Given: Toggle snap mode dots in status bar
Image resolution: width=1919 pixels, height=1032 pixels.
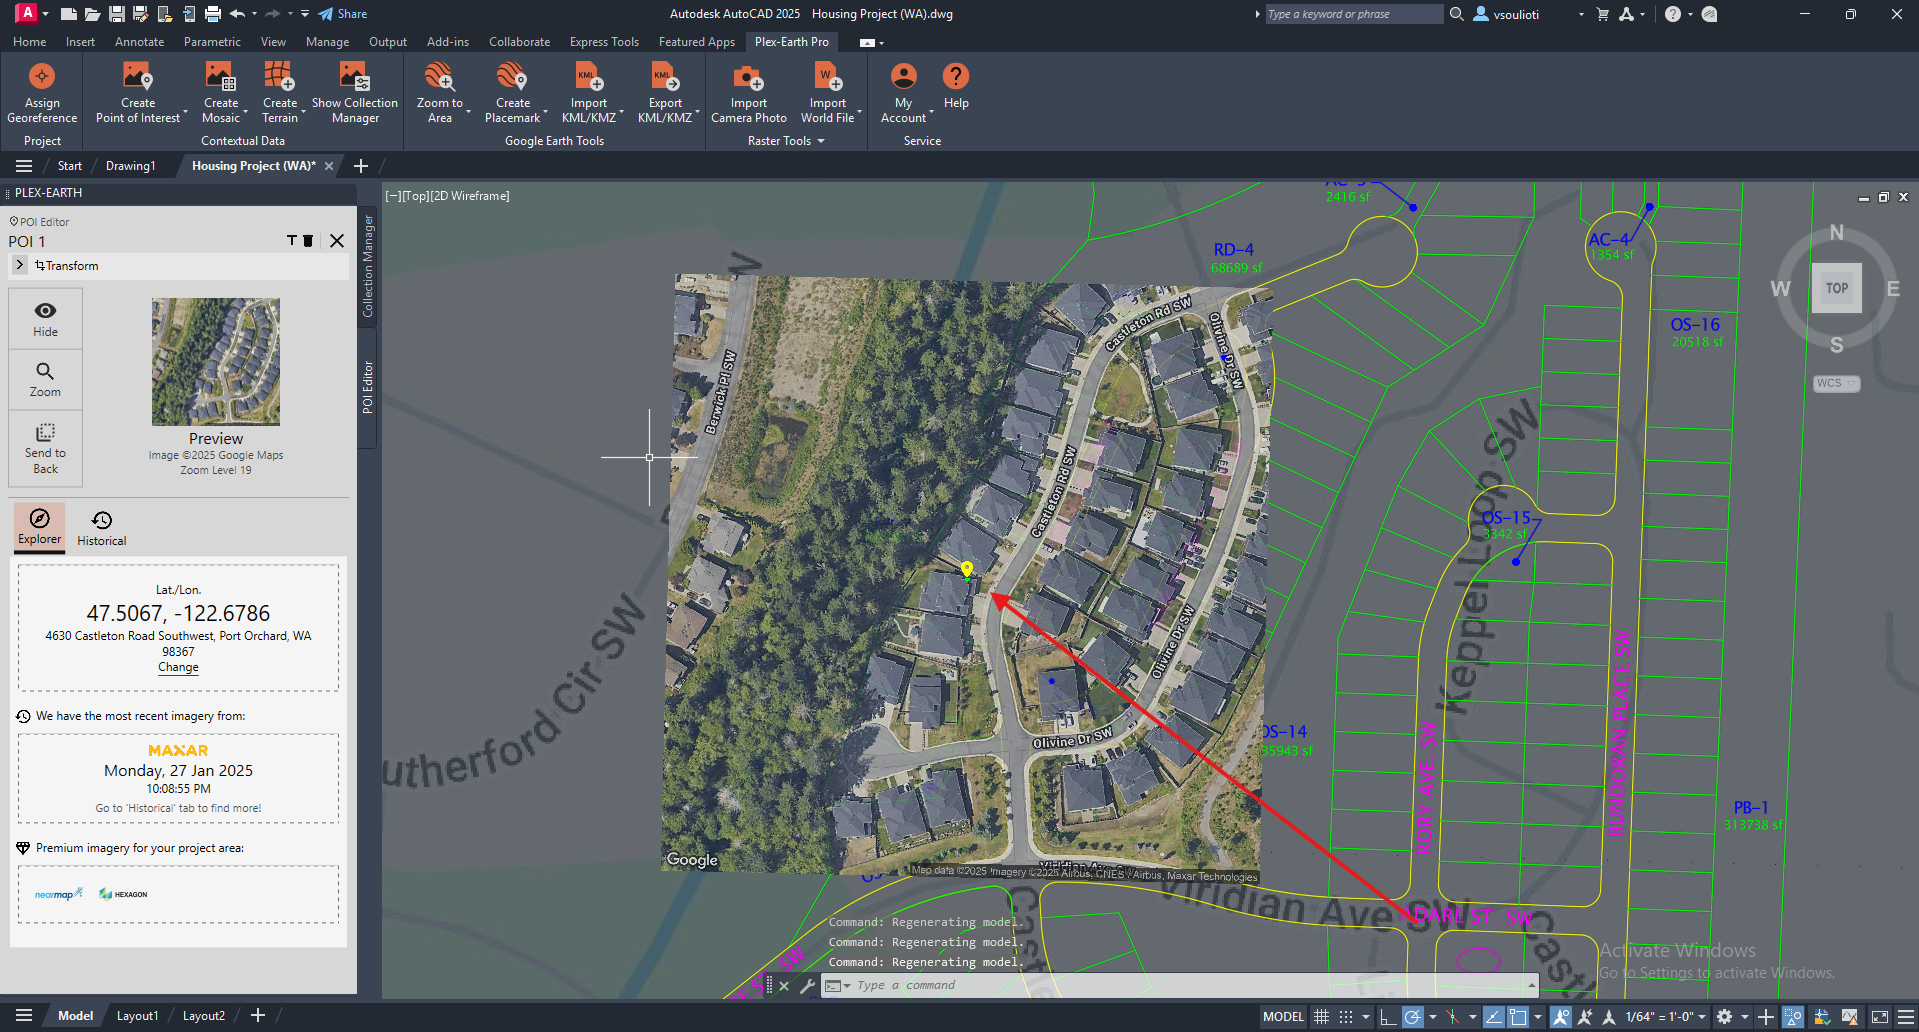Looking at the screenshot, I should (x=1346, y=1017).
